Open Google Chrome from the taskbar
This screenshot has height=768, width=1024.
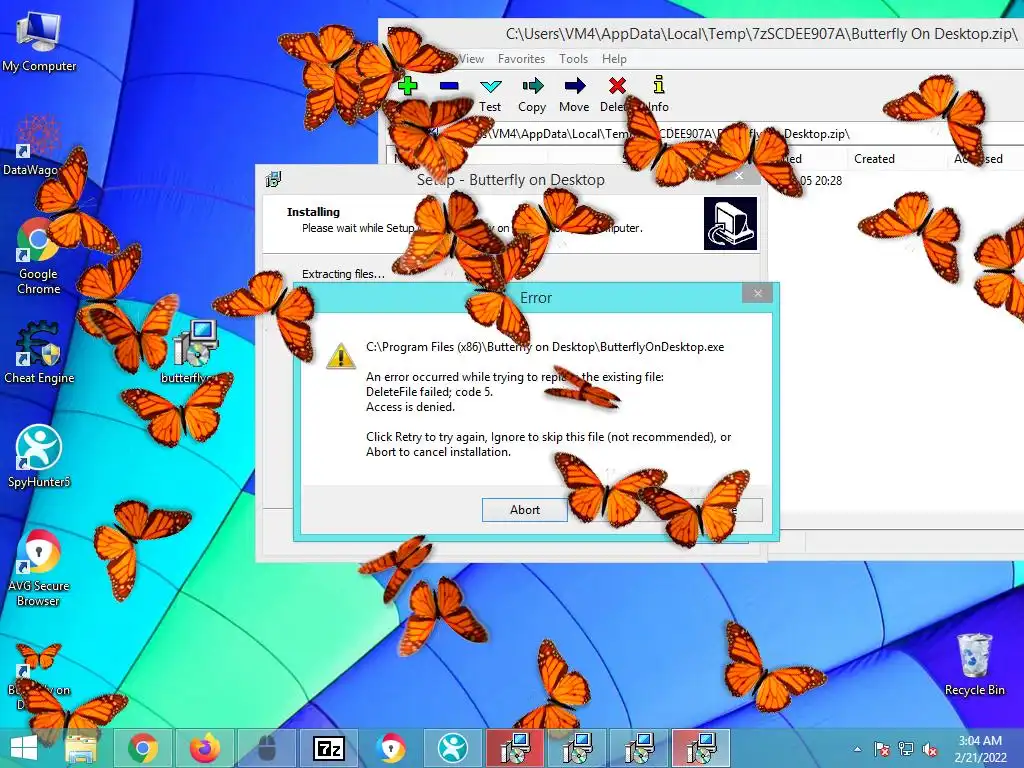pos(143,748)
